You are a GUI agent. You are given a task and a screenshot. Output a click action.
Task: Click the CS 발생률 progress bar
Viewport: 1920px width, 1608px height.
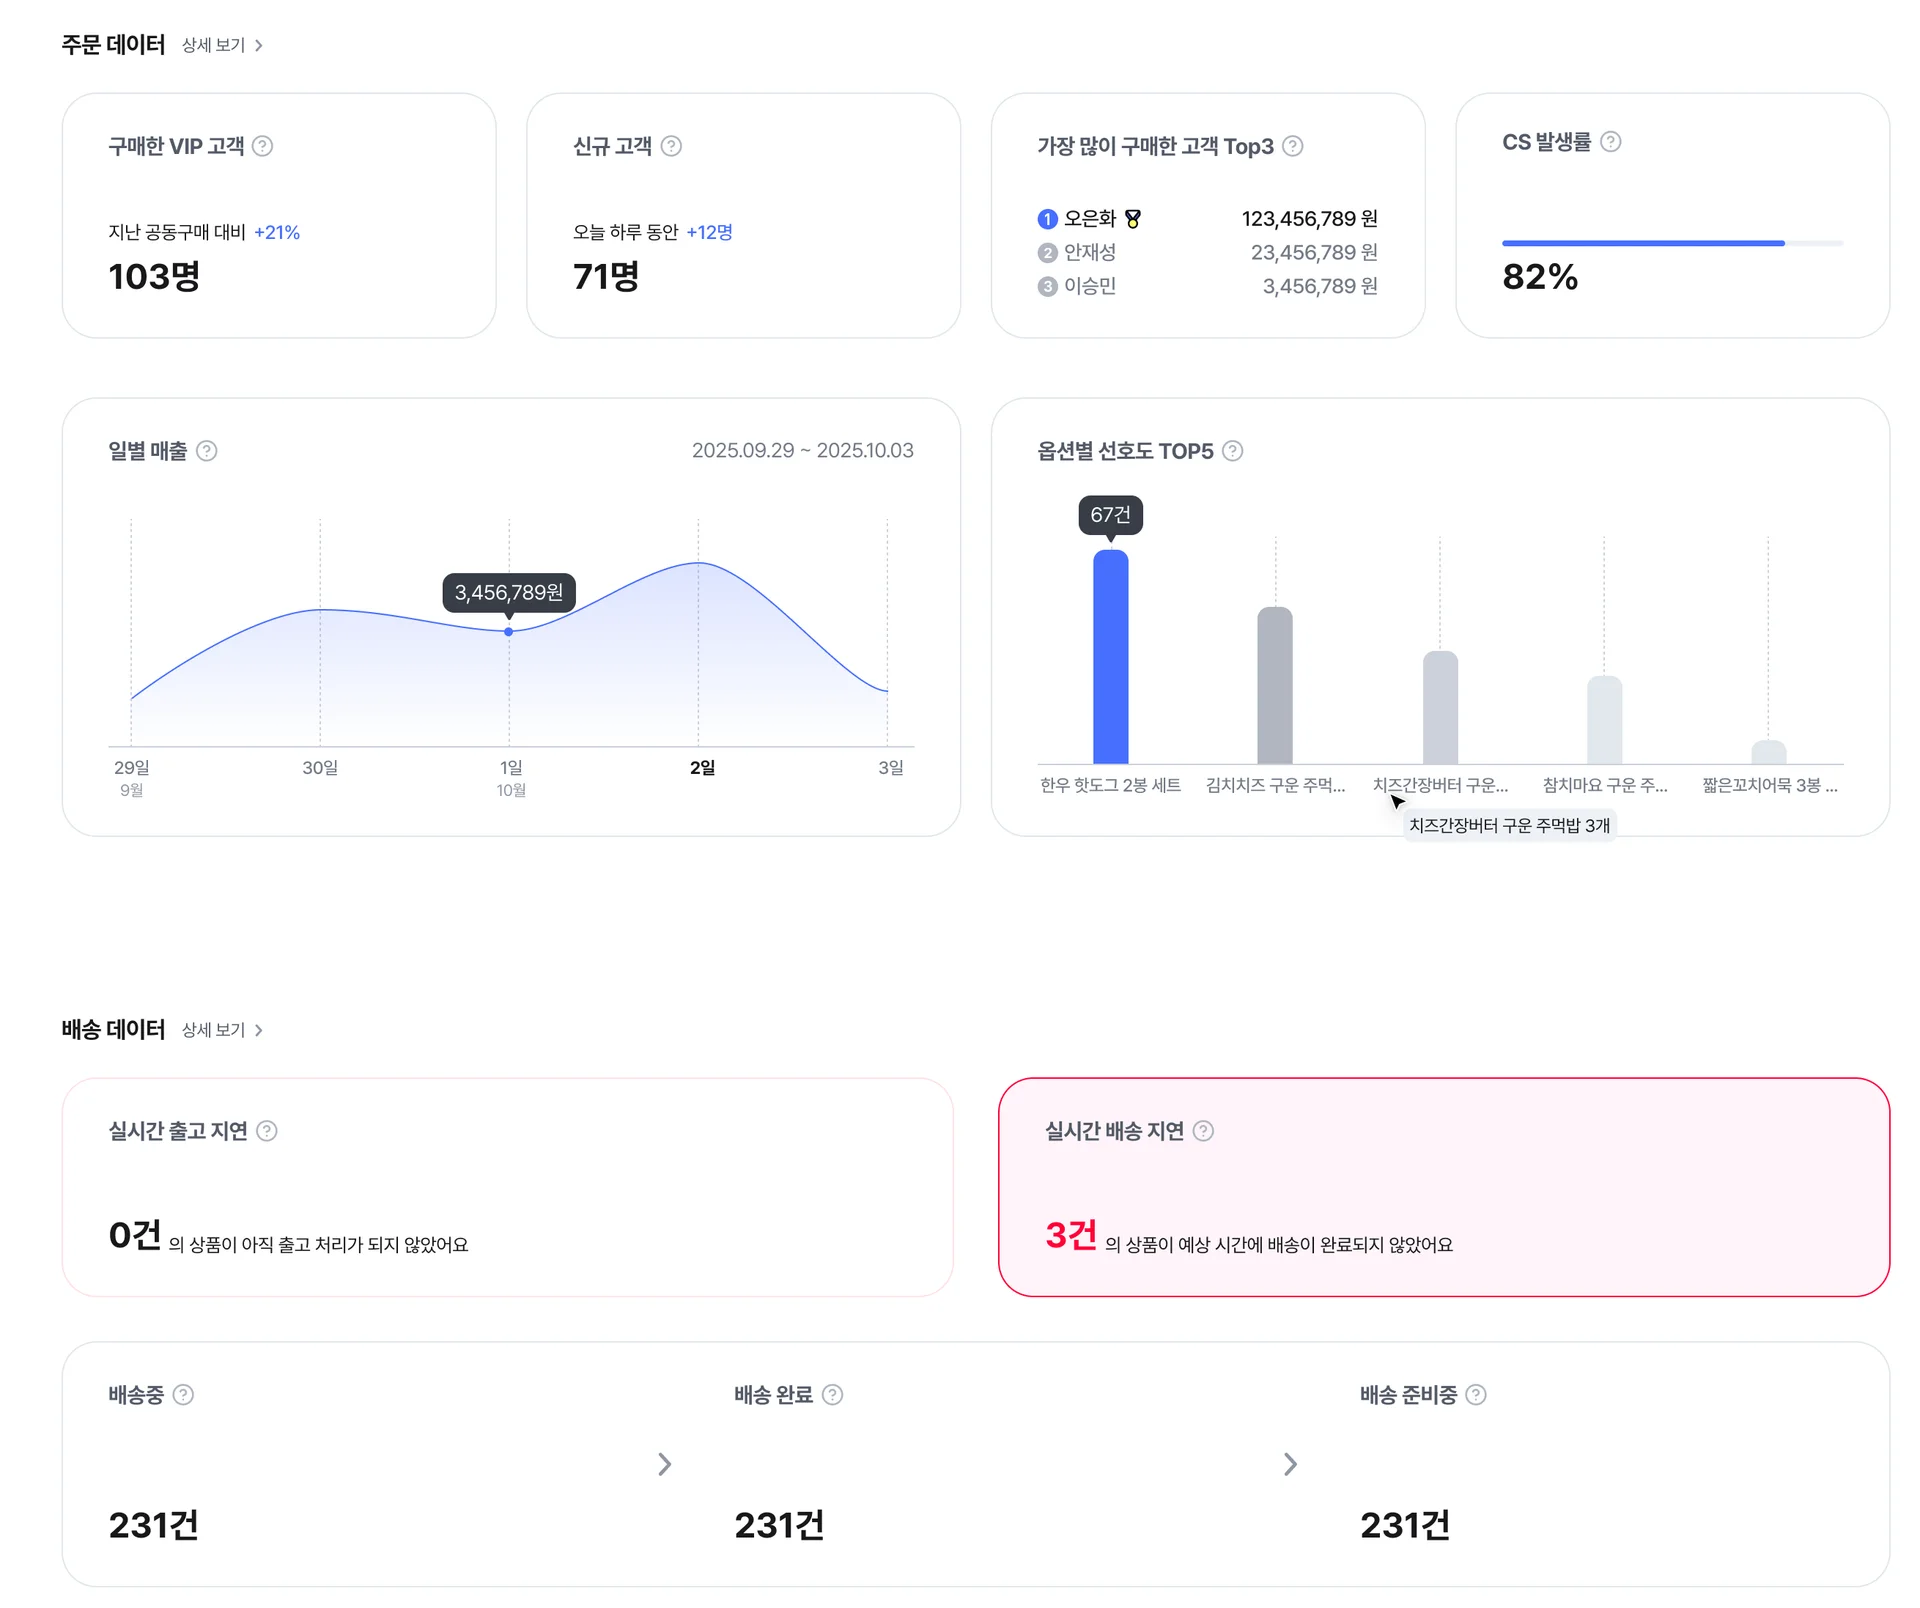click(1671, 243)
